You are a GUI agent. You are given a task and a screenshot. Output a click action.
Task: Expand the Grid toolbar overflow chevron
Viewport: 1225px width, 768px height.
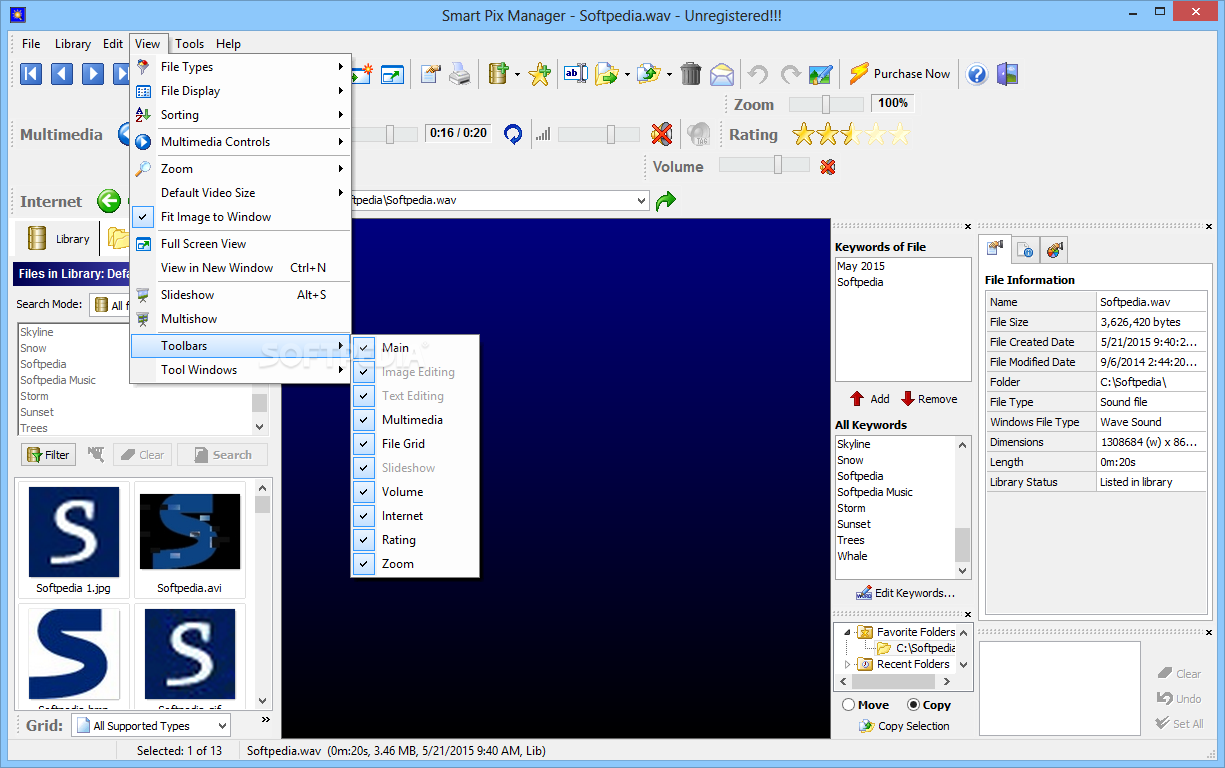point(266,719)
